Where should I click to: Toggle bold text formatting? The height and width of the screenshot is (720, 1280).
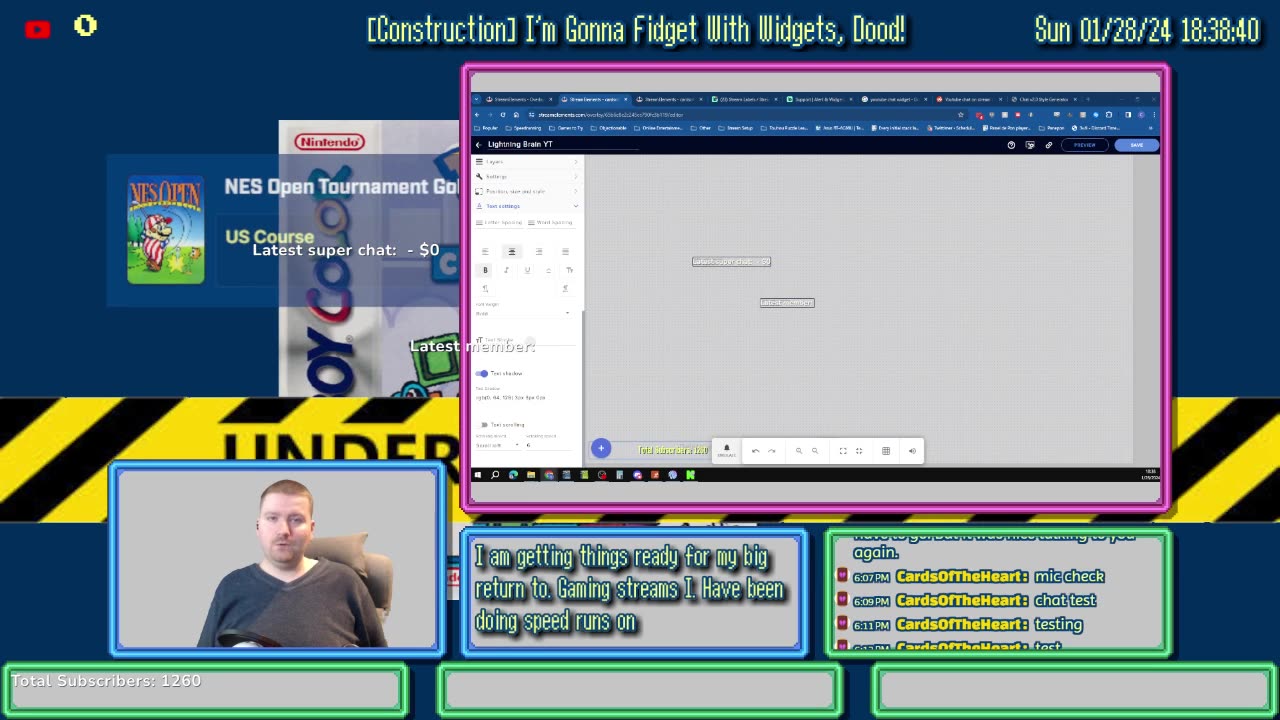[485, 270]
